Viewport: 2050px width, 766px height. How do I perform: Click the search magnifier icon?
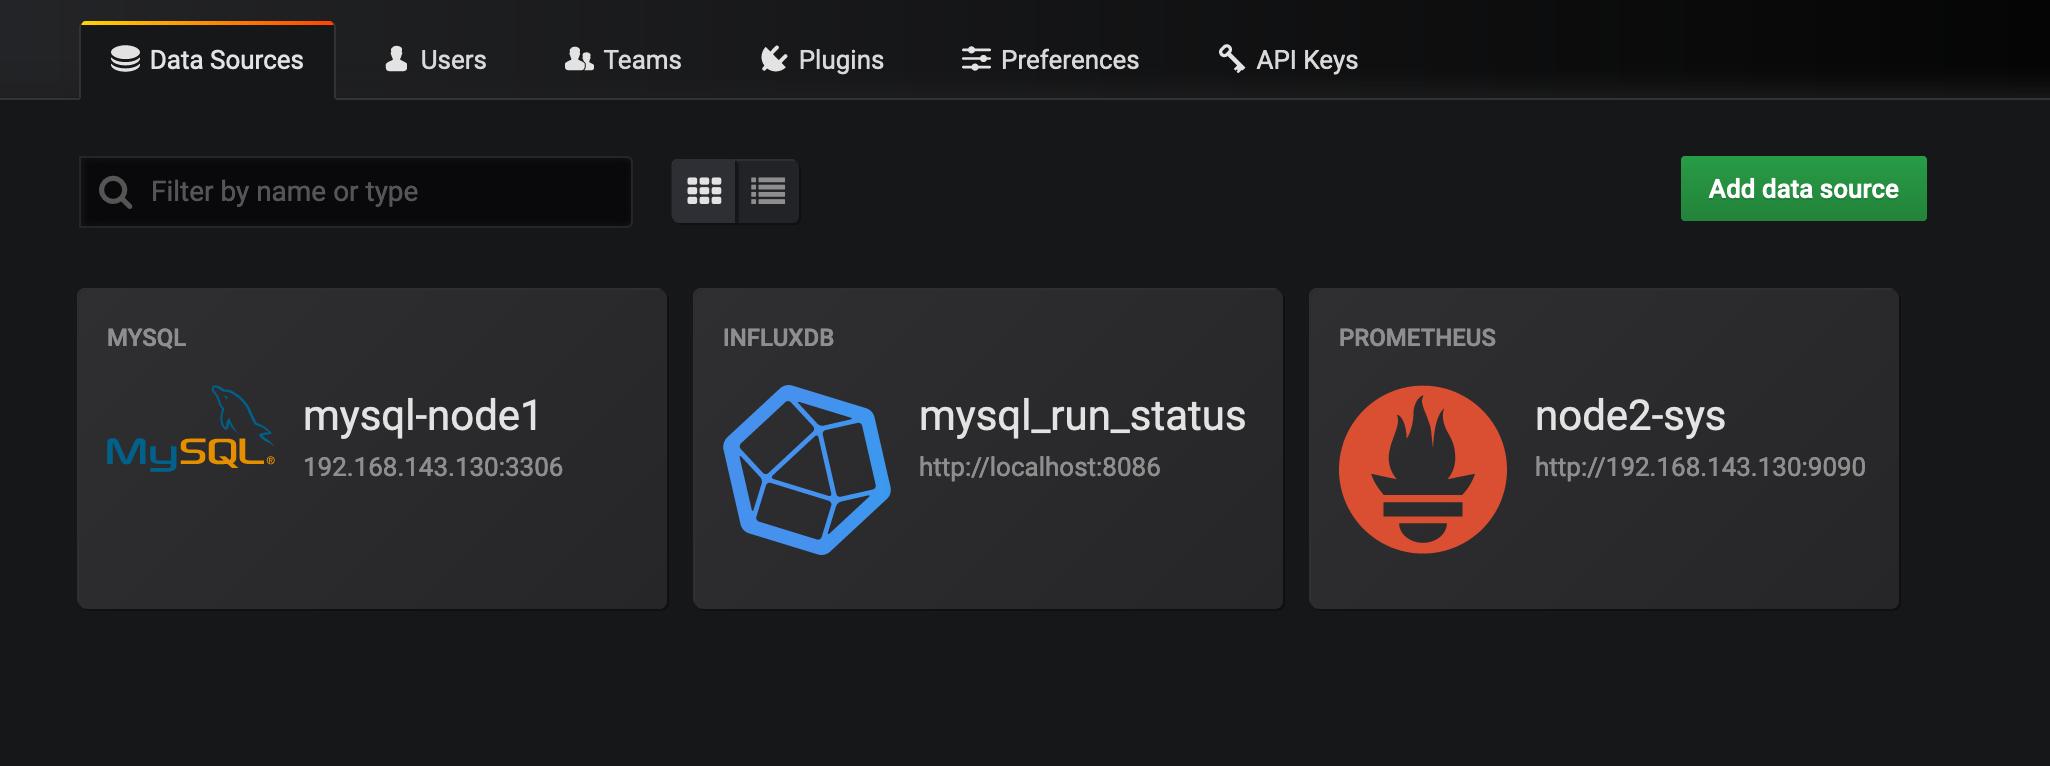[x=116, y=192]
